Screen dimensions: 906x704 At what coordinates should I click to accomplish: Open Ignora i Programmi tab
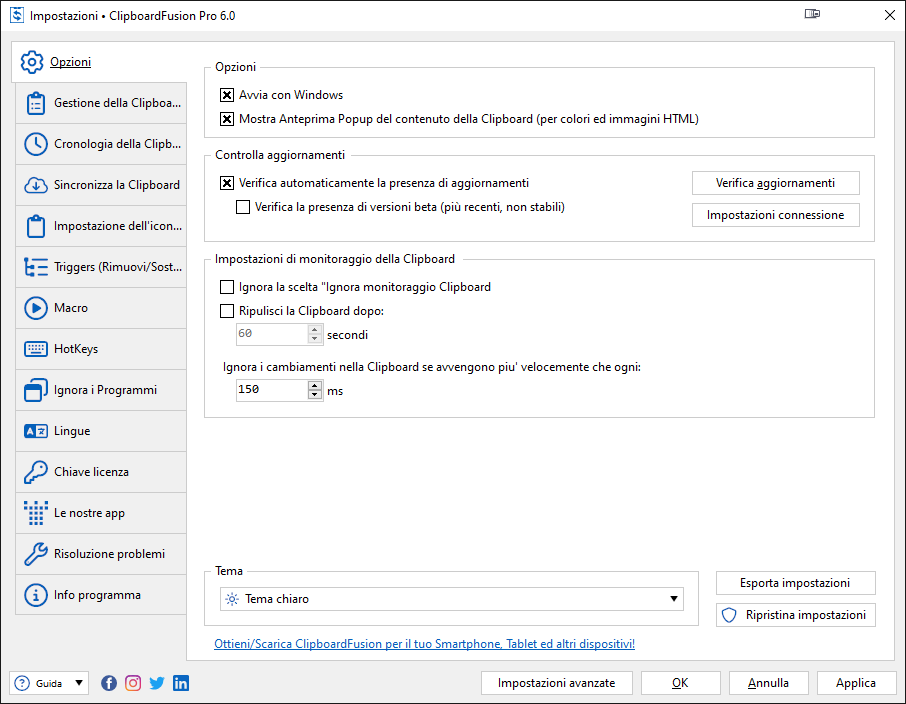(x=101, y=390)
